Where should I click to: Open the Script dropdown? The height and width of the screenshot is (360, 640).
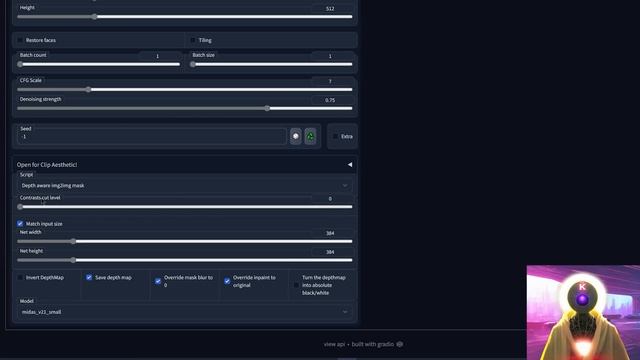click(x=185, y=185)
